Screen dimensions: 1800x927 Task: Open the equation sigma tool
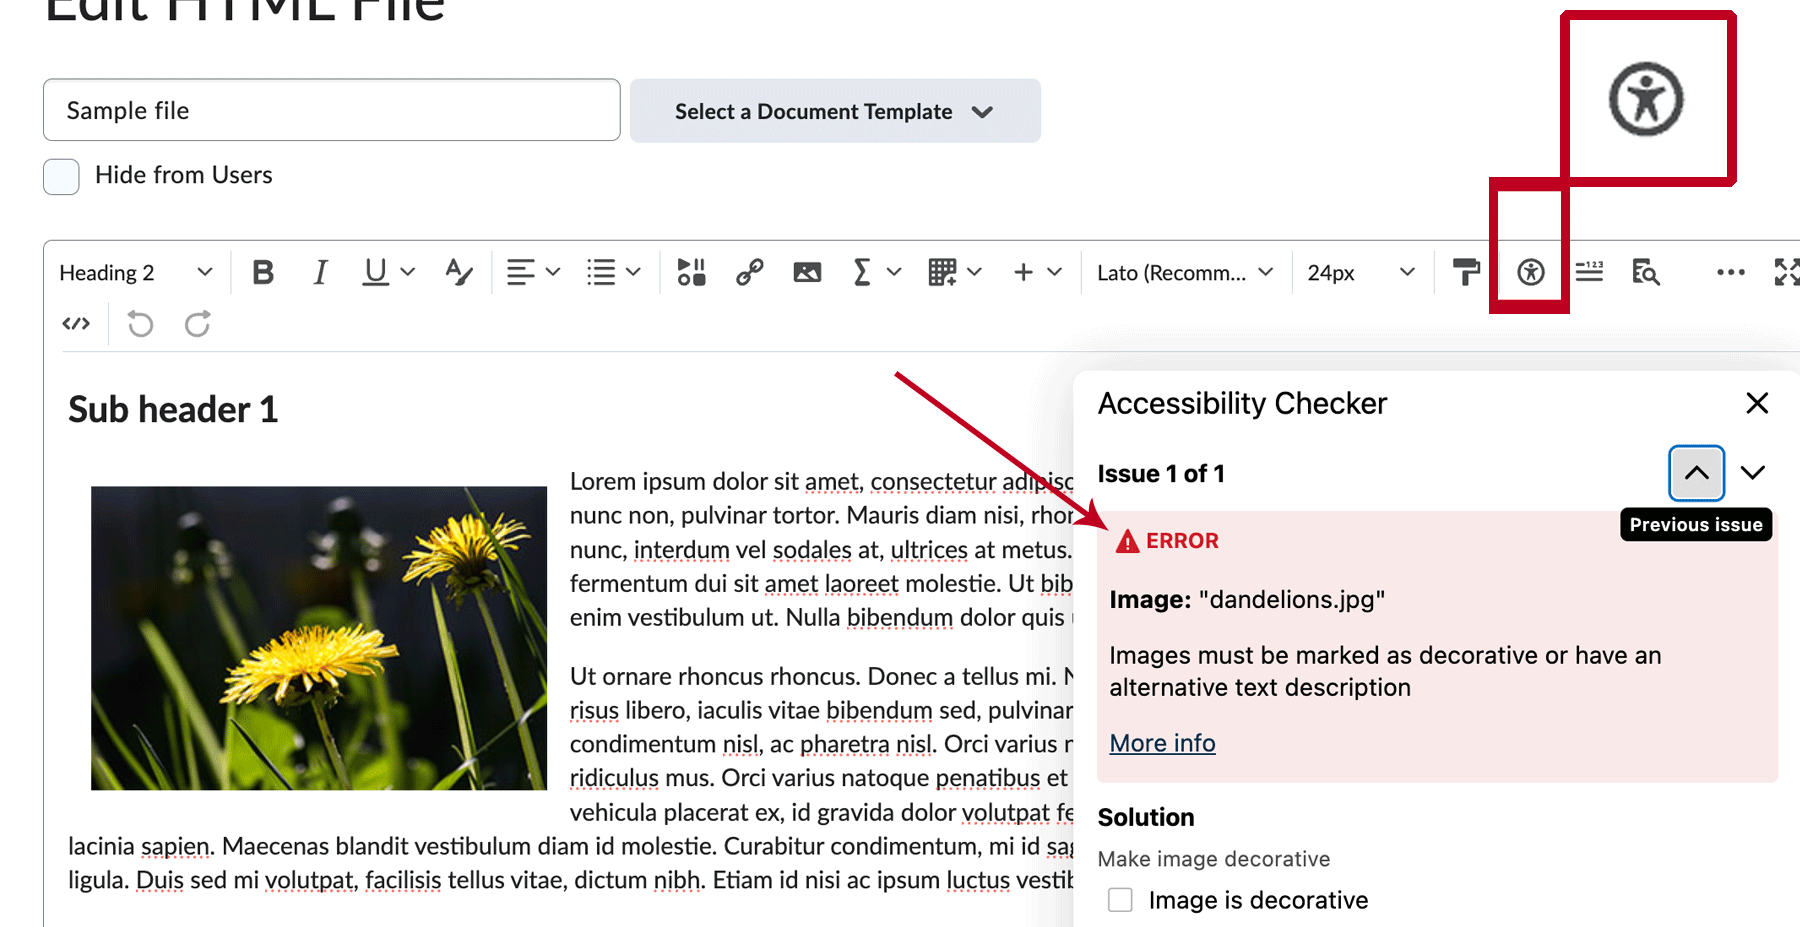861,272
